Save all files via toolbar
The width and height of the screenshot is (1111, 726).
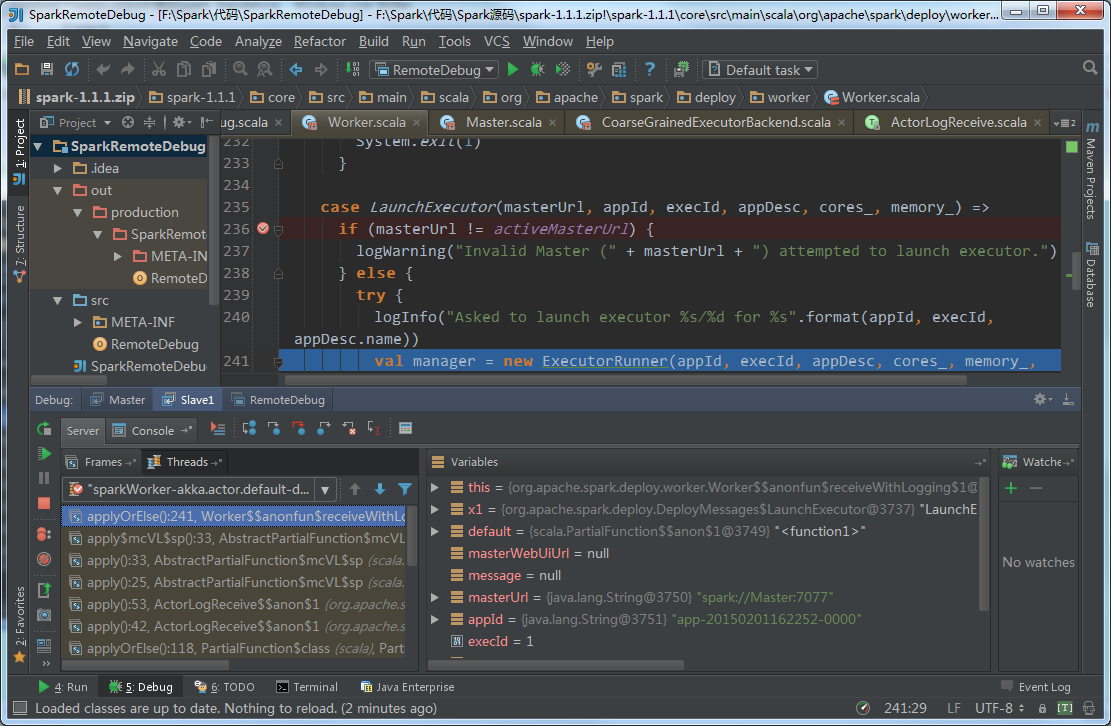click(x=47, y=69)
